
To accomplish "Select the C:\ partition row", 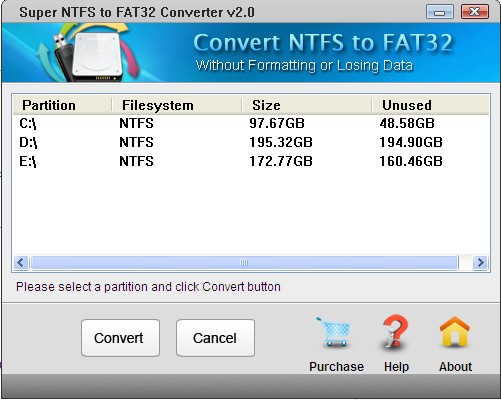I will 251,124.
